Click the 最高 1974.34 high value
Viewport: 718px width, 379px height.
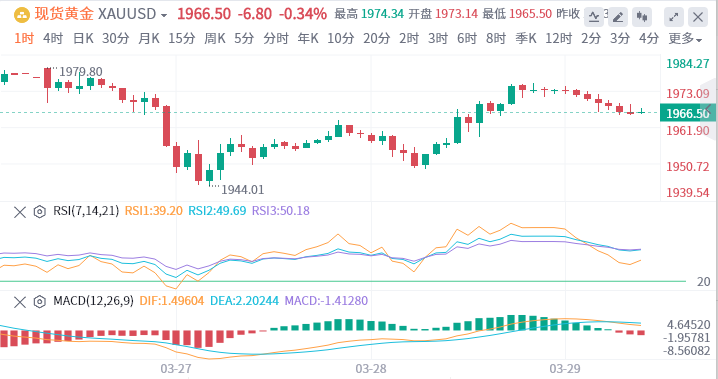pyautogui.click(x=369, y=15)
